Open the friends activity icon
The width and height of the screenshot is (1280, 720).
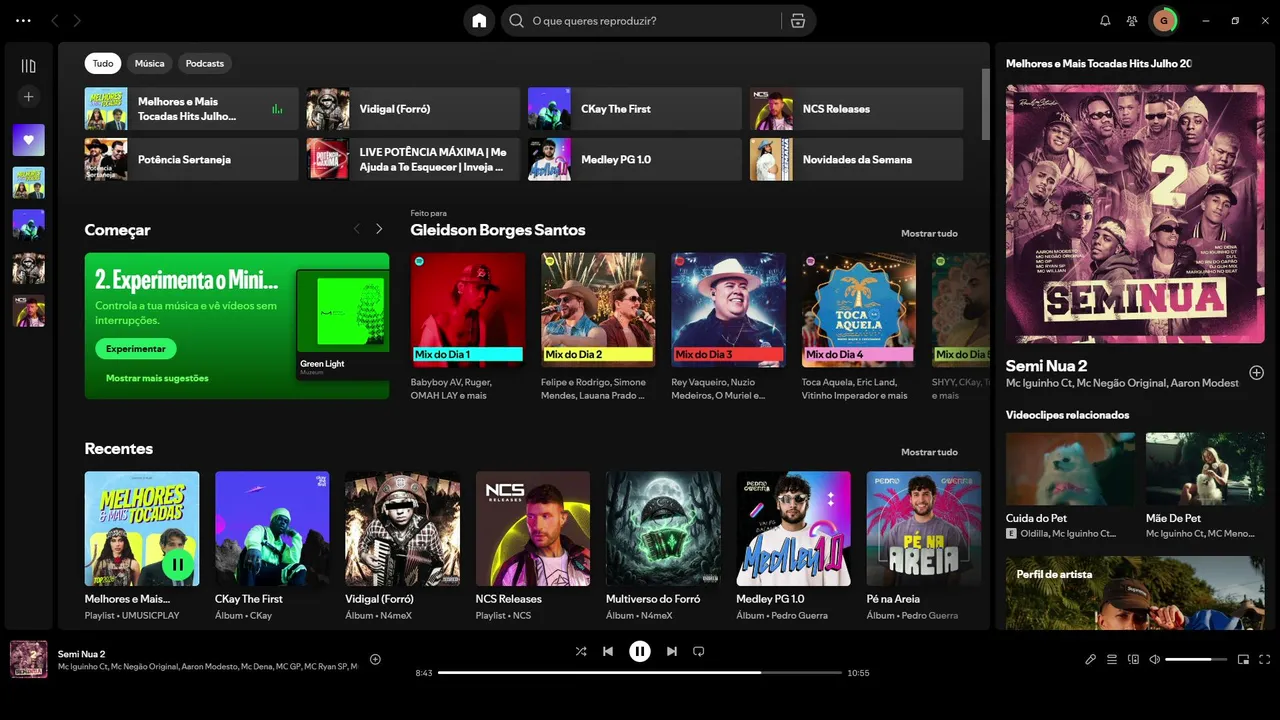pyautogui.click(x=1132, y=20)
